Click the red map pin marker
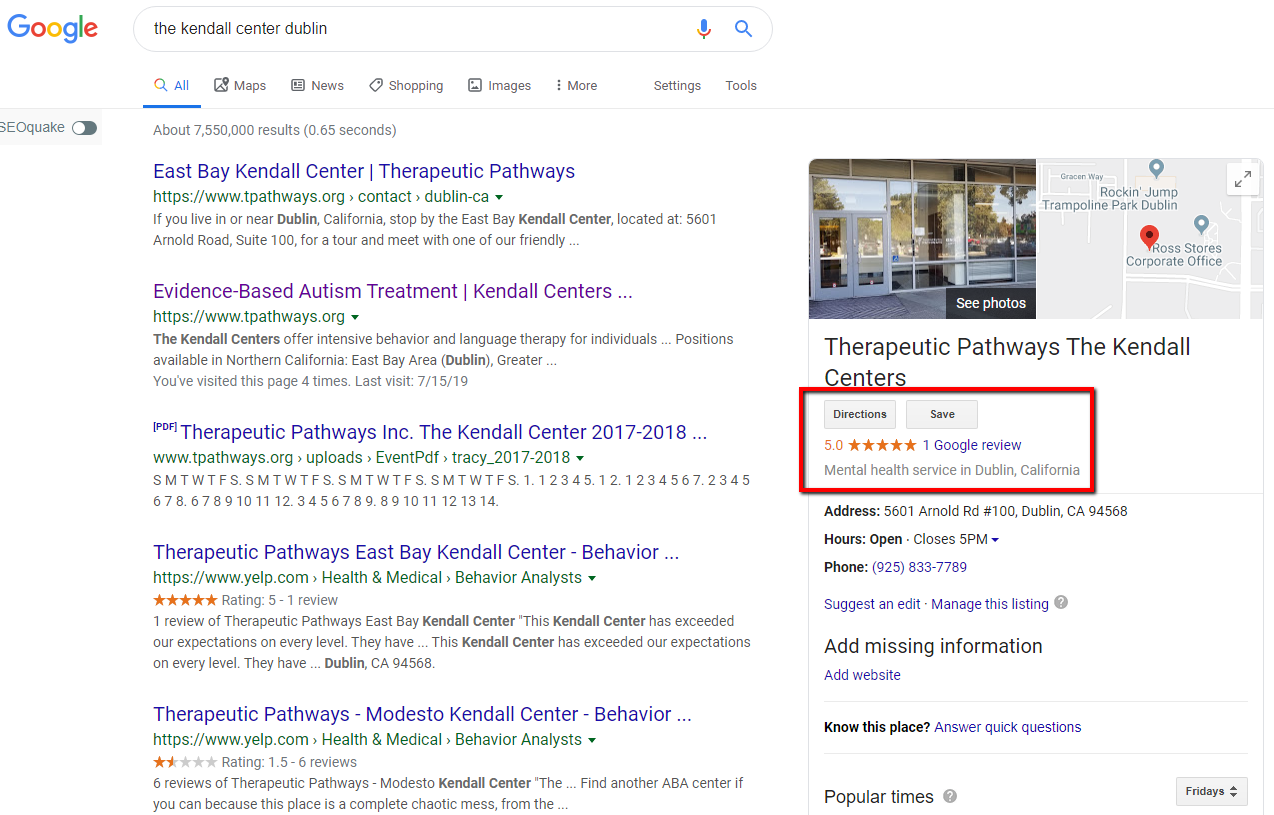Screen dimensions: 1274x815 click(1149, 237)
